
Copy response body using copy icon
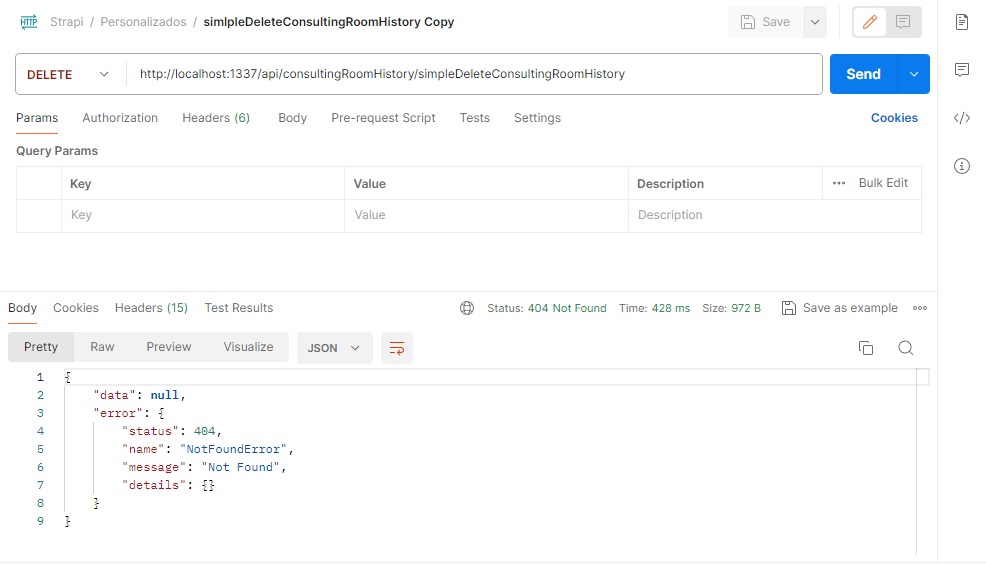point(866,348)
